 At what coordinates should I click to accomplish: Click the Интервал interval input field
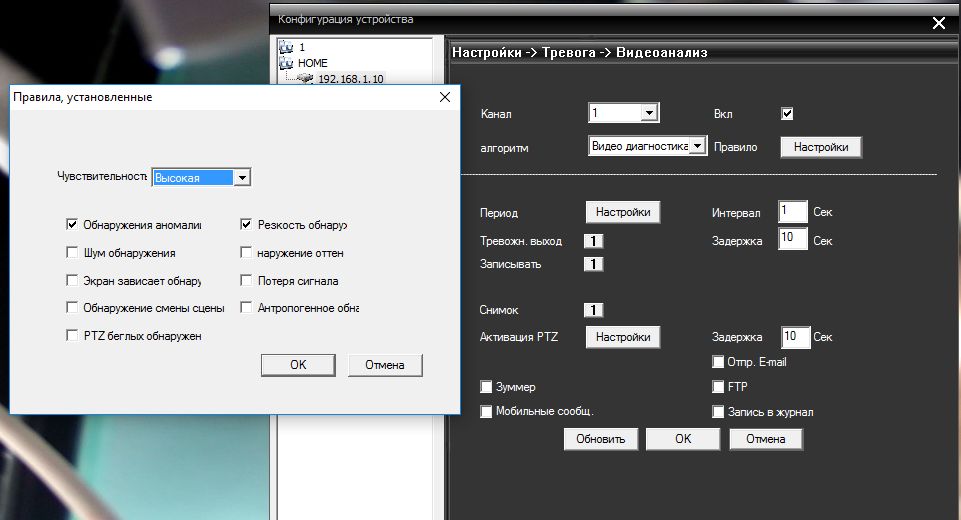[x=792, y=212]
